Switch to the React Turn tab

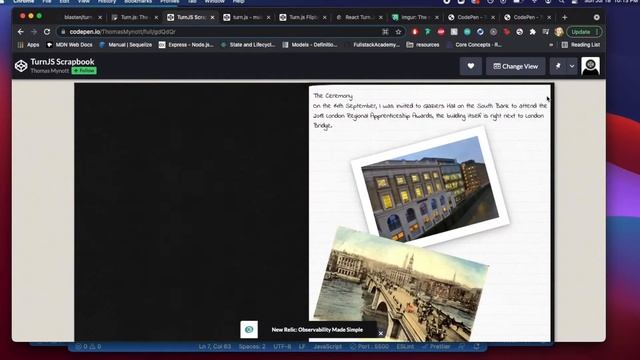pyautogui.click(x=359, y=18)
